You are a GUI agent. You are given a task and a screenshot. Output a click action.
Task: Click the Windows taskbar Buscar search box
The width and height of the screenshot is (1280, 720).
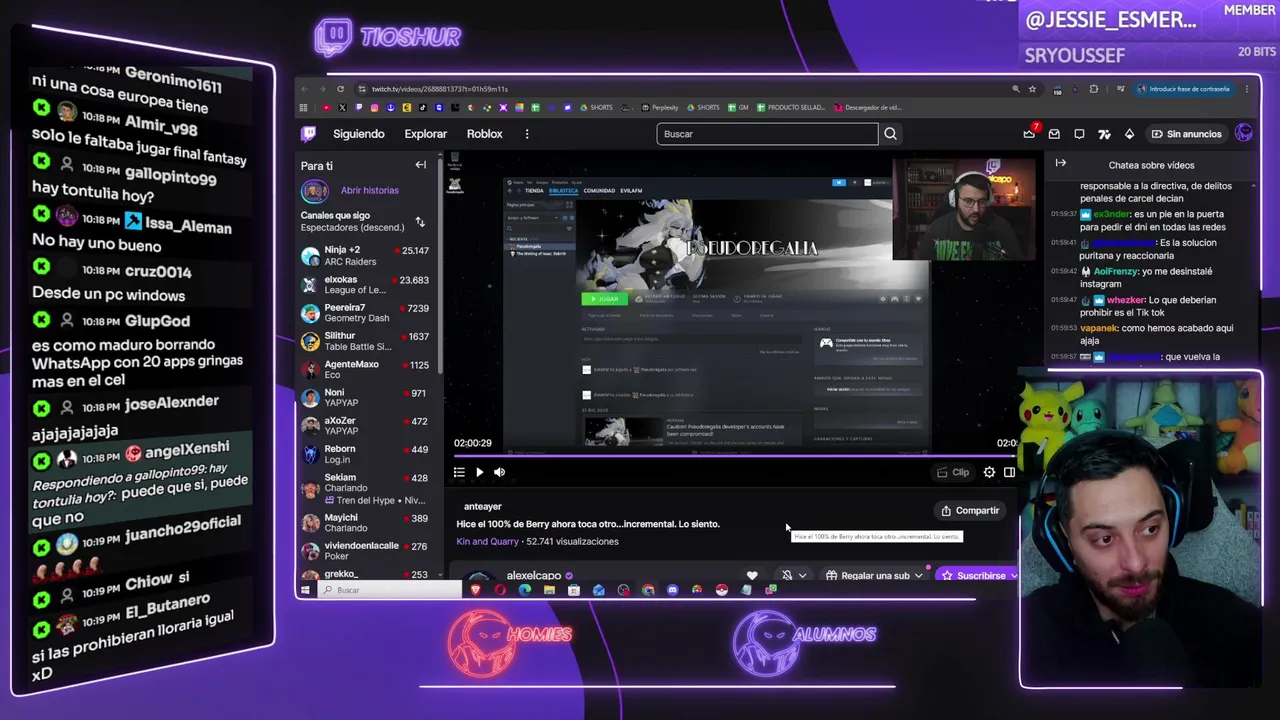tap(391, 590)
